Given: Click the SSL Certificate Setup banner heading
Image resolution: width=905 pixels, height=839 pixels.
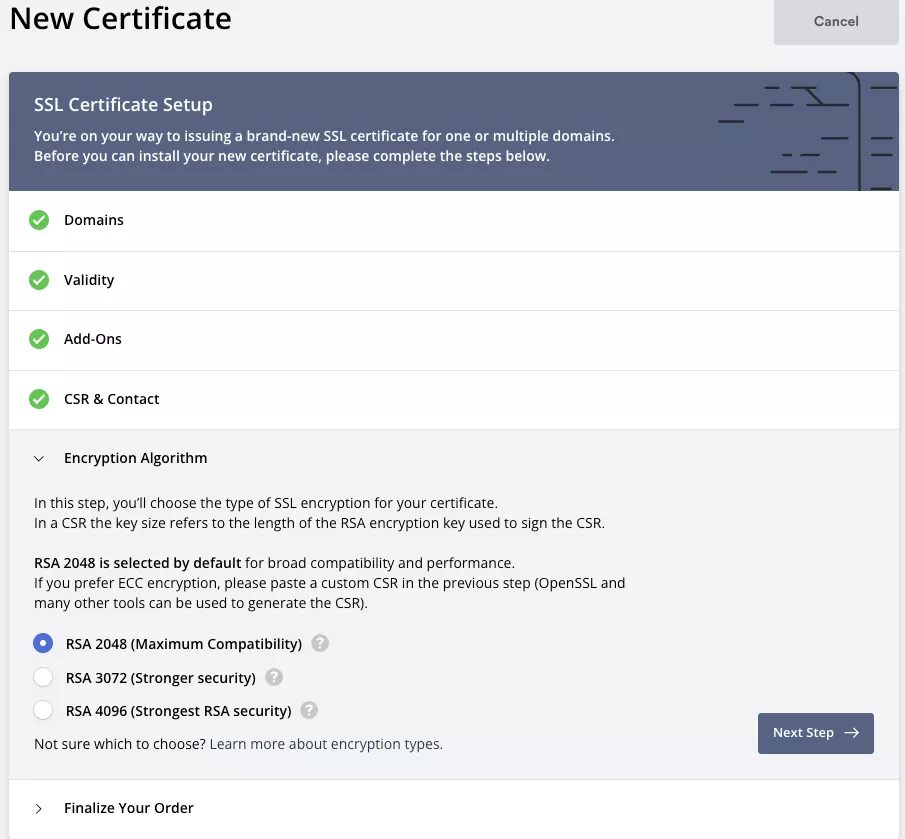Looking at the screenshot, I should tap(123, 104).
